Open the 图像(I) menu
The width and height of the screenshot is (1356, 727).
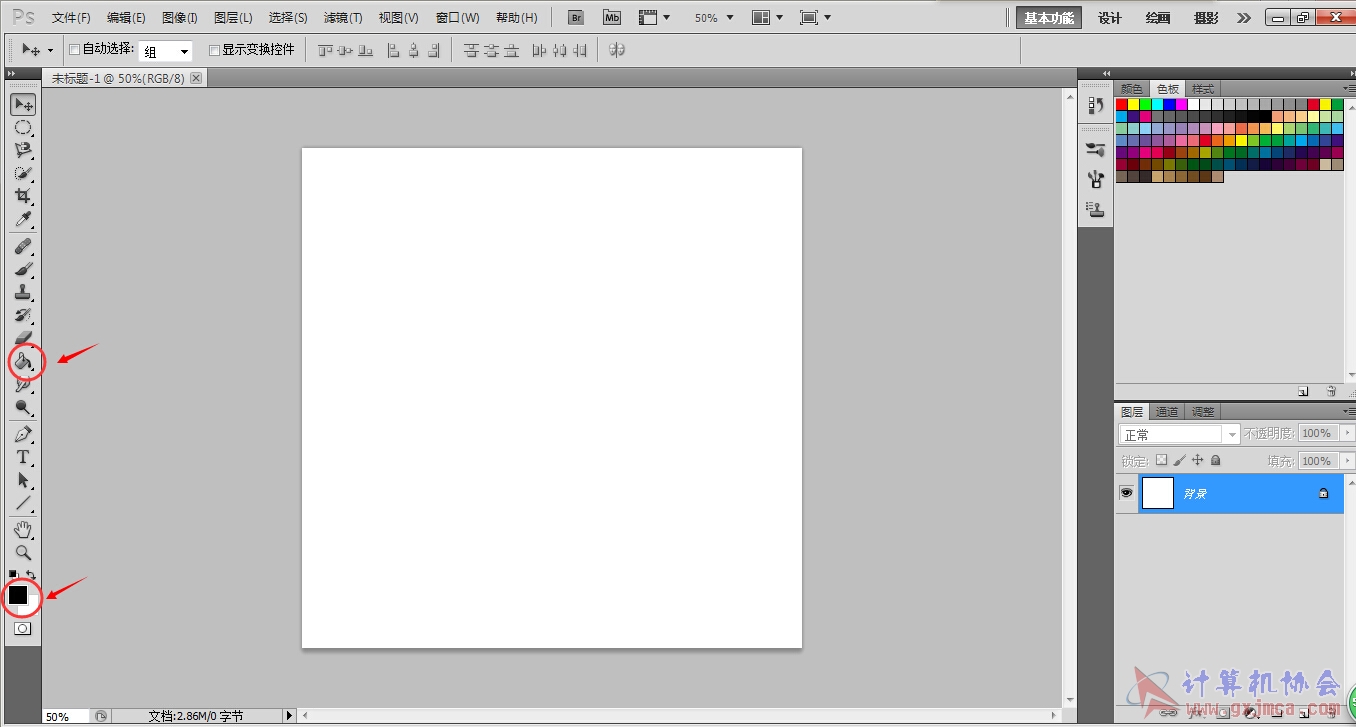pos(180,18)
